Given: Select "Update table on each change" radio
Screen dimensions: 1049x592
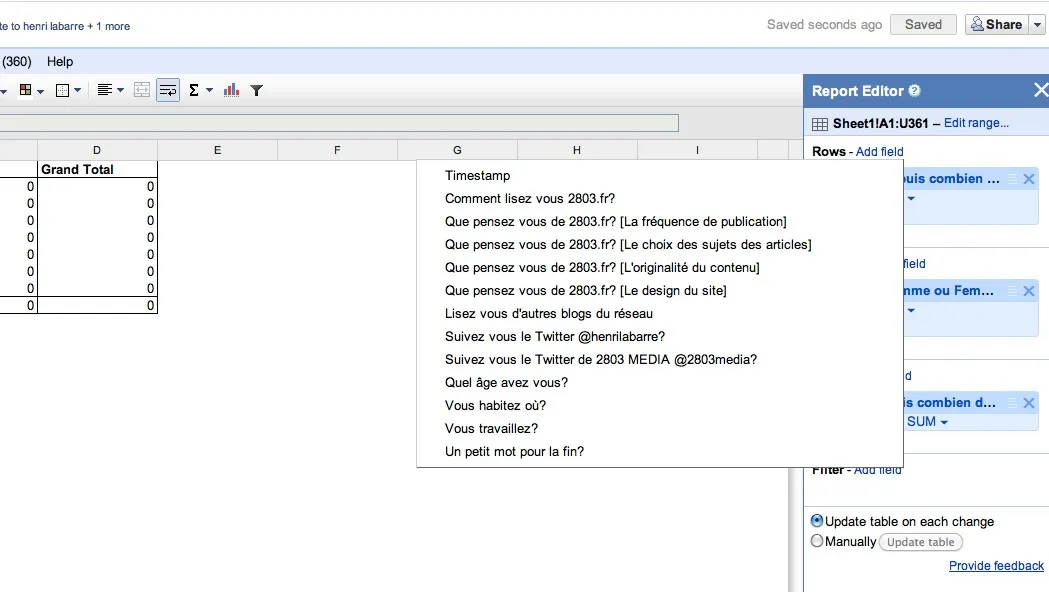Looking at the screenshot, I should [817, 520].
